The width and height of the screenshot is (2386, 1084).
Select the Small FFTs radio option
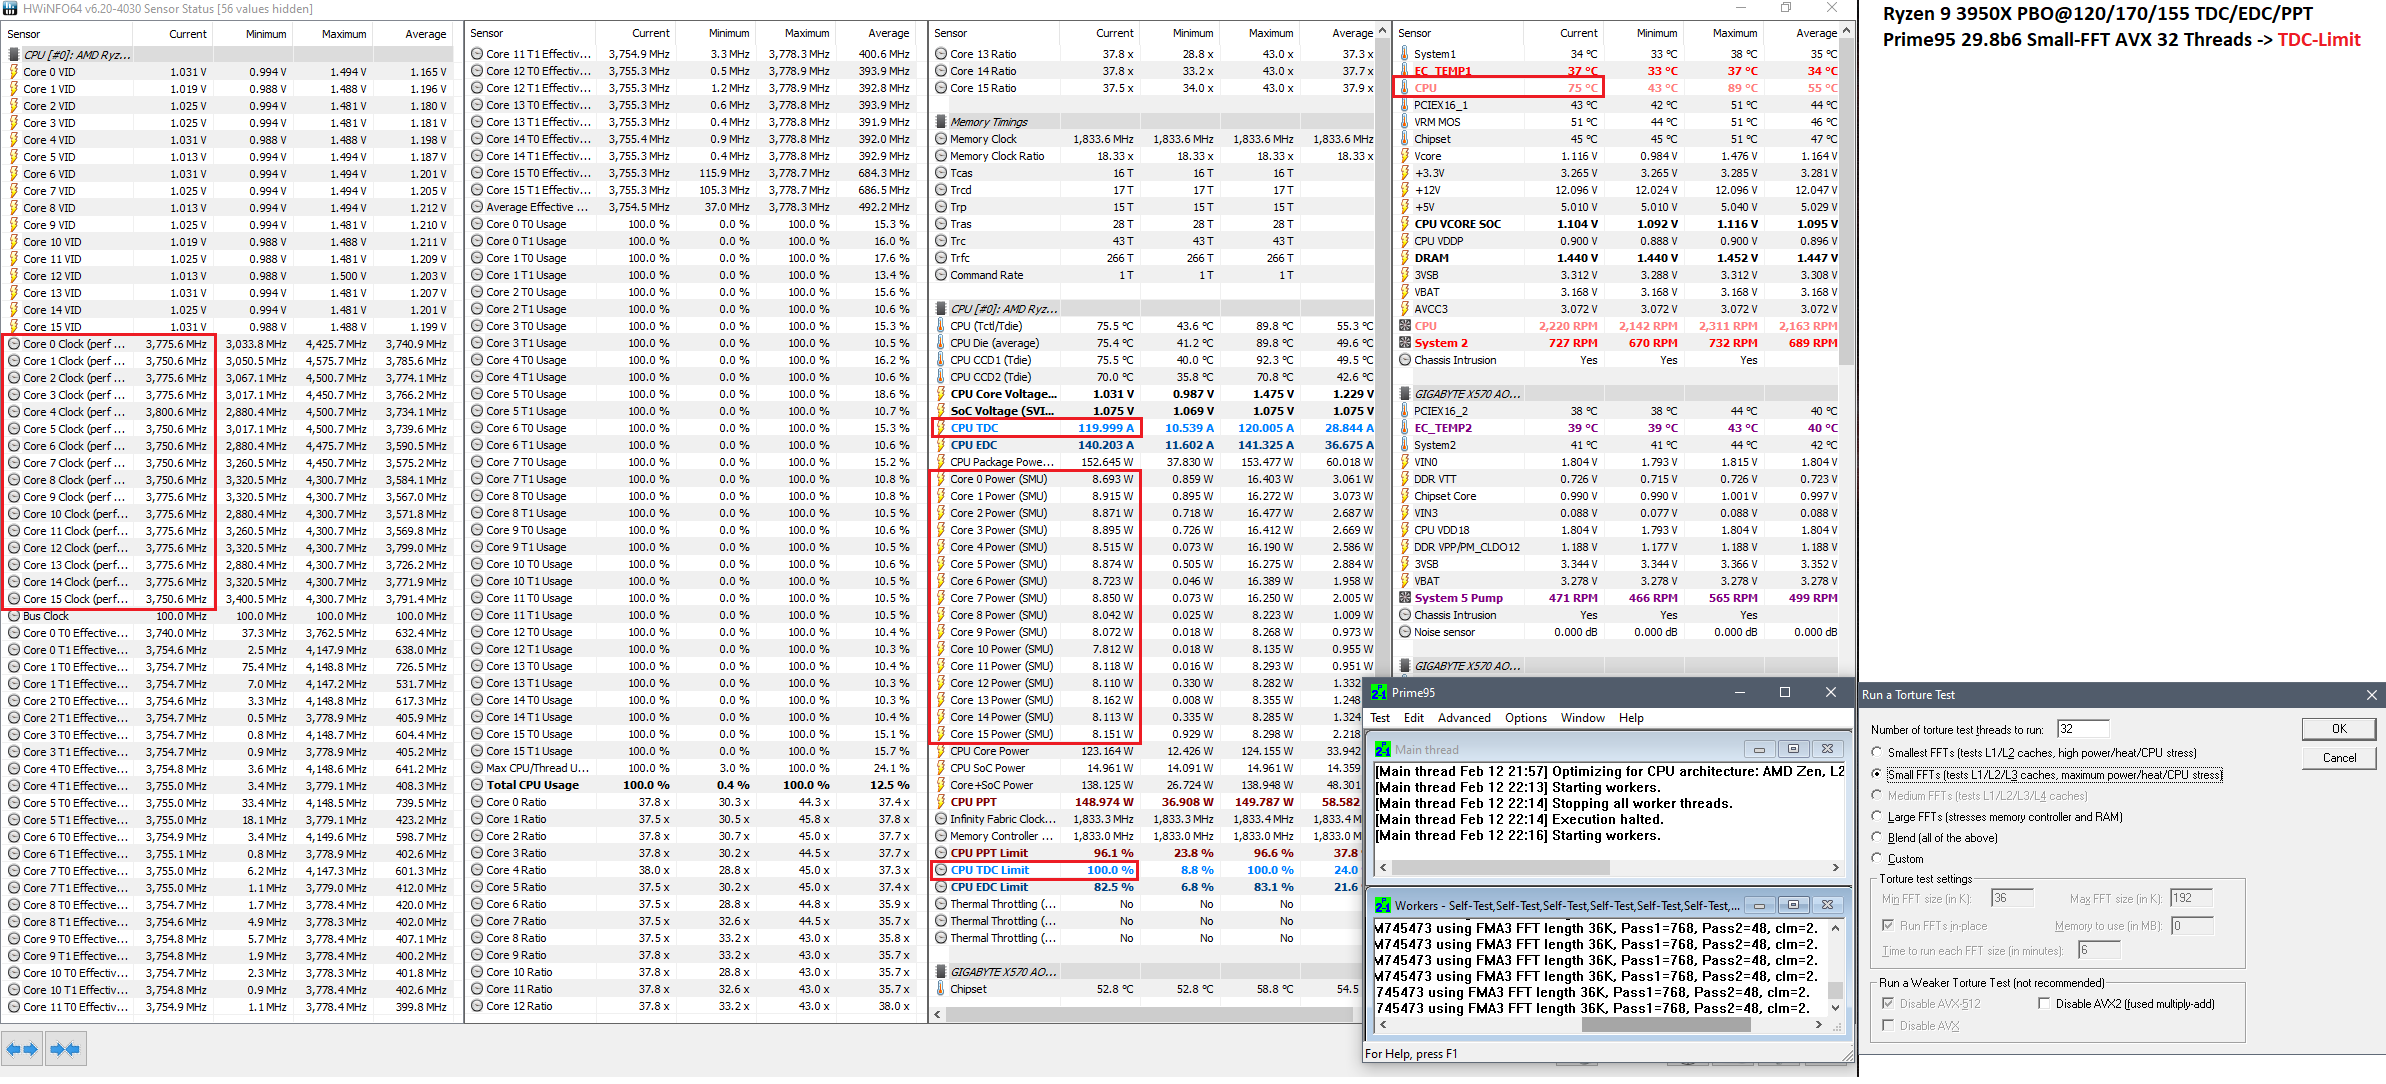point(1877,774)
